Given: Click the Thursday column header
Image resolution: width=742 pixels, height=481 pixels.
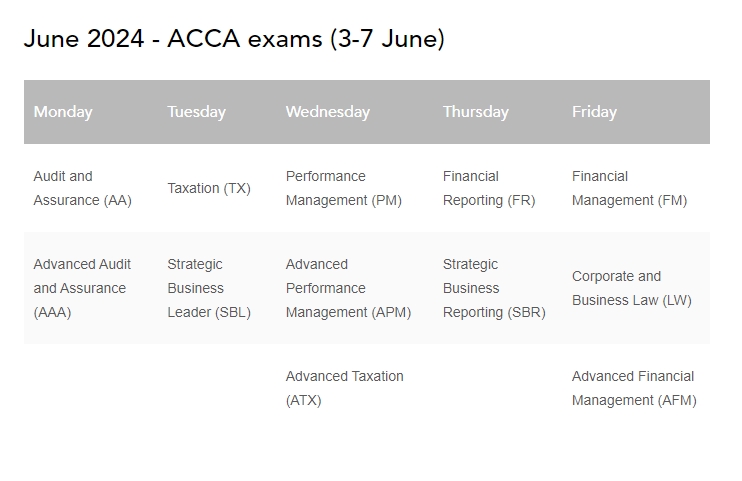Looking at the screenshot, I should (x=475, y=112).
